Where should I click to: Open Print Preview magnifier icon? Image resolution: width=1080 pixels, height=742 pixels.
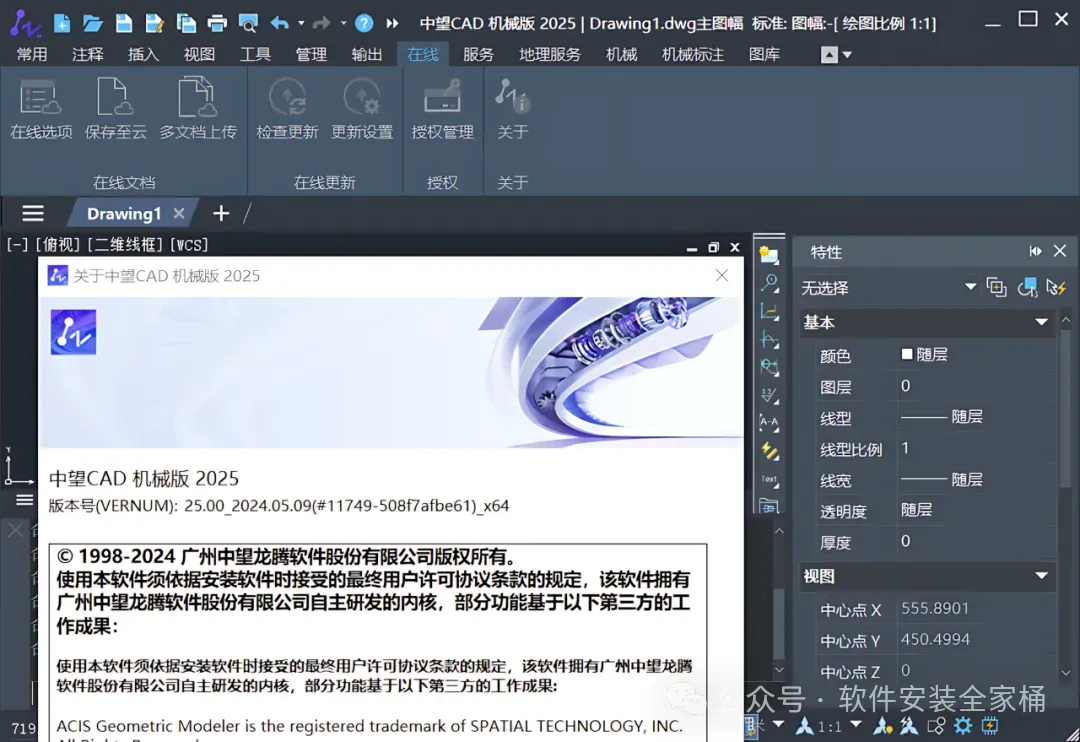click(x=248, y=23)
